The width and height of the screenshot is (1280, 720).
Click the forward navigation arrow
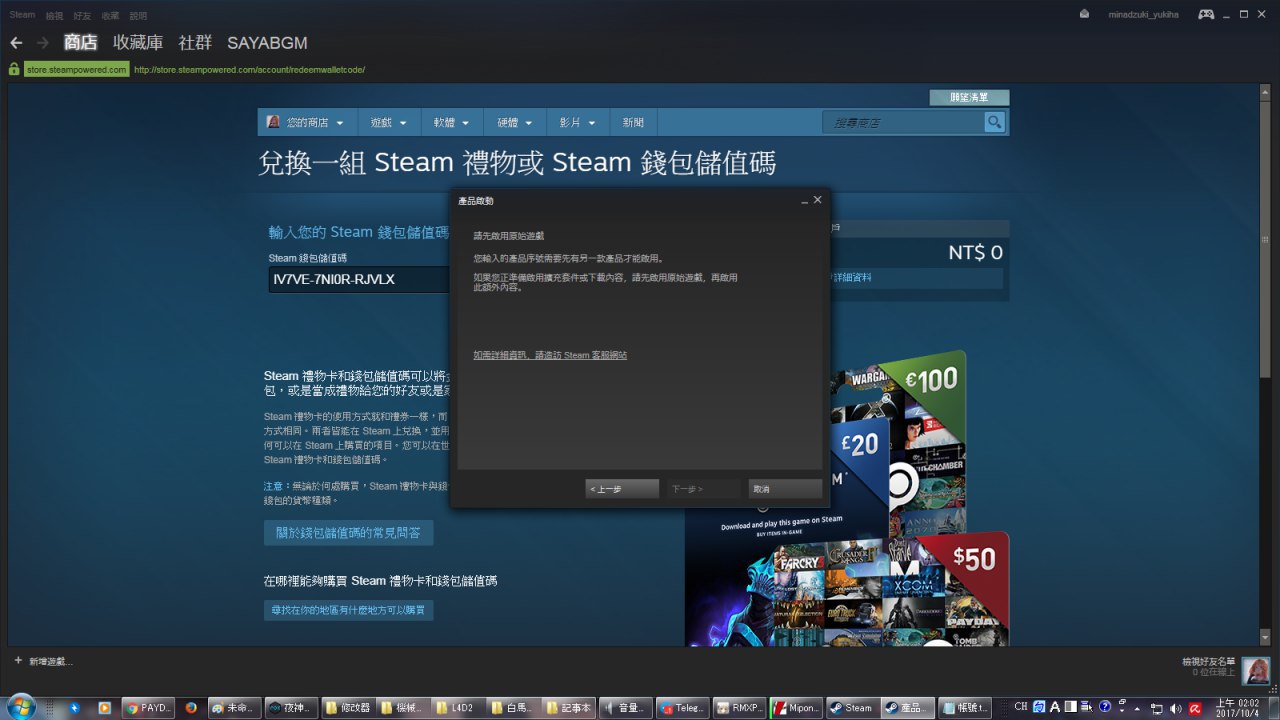point(43,43)
